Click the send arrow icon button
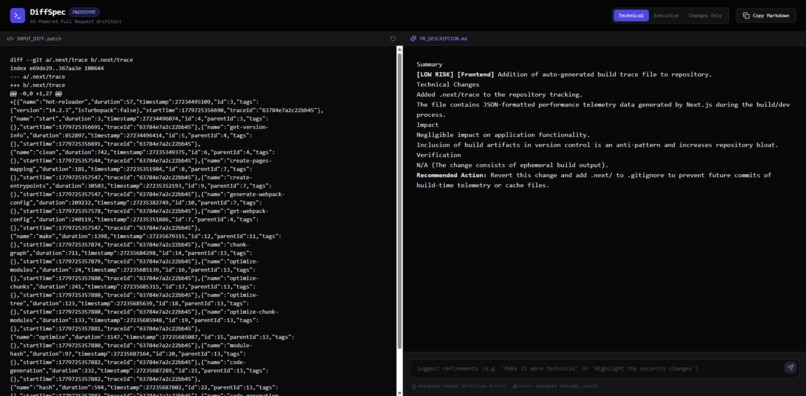 [790, 367]
